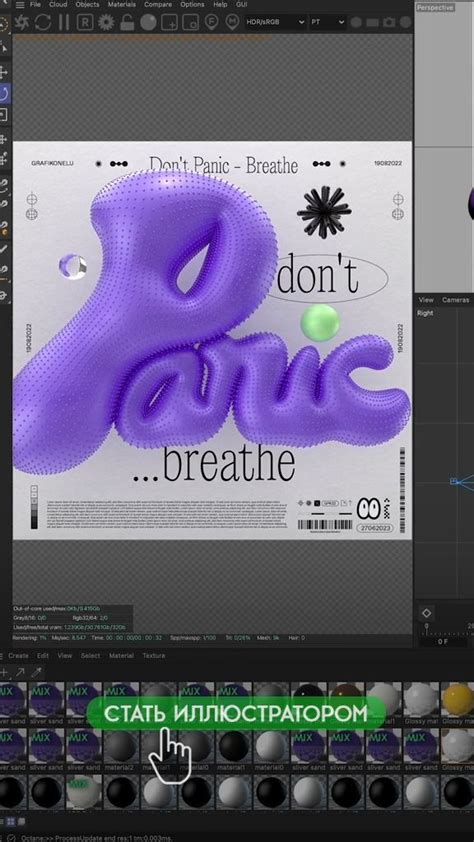This screenshot has height=842, width=474.
Task: Click the Tri: 0/261k status entry
Action: (238, 637)
